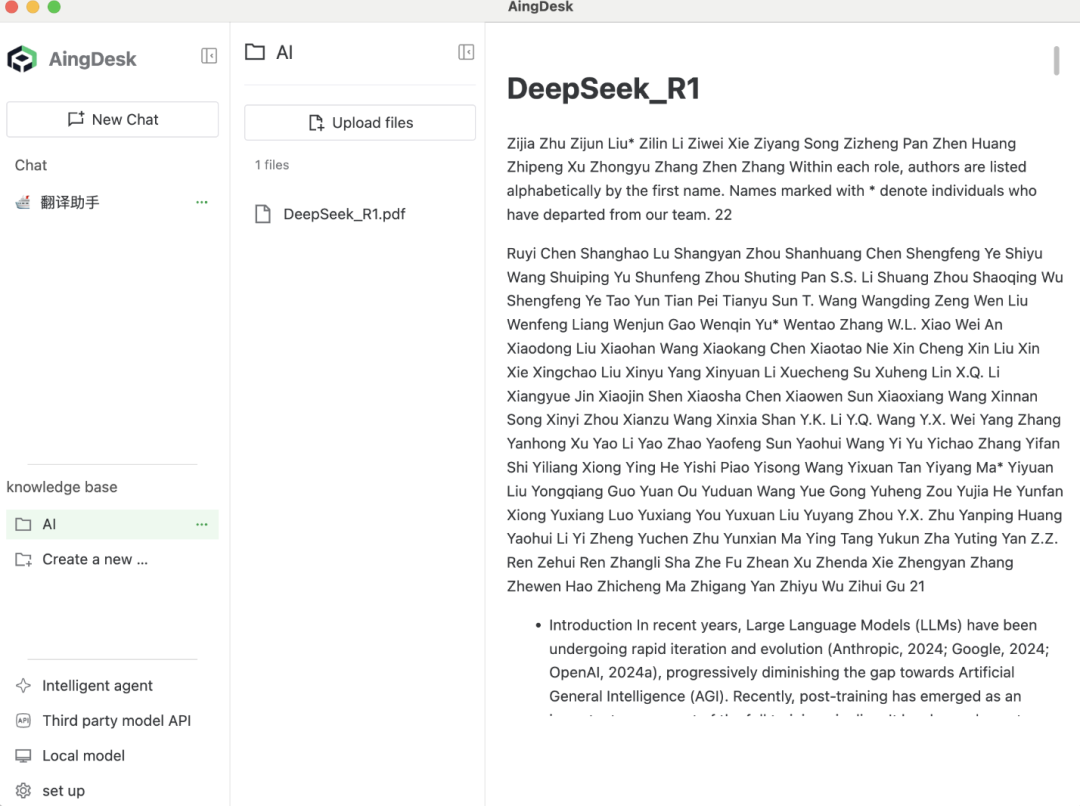Click the DeepSeek_R1.pdf document icon
The image size is (1080, 806).
tap(263, 214)
